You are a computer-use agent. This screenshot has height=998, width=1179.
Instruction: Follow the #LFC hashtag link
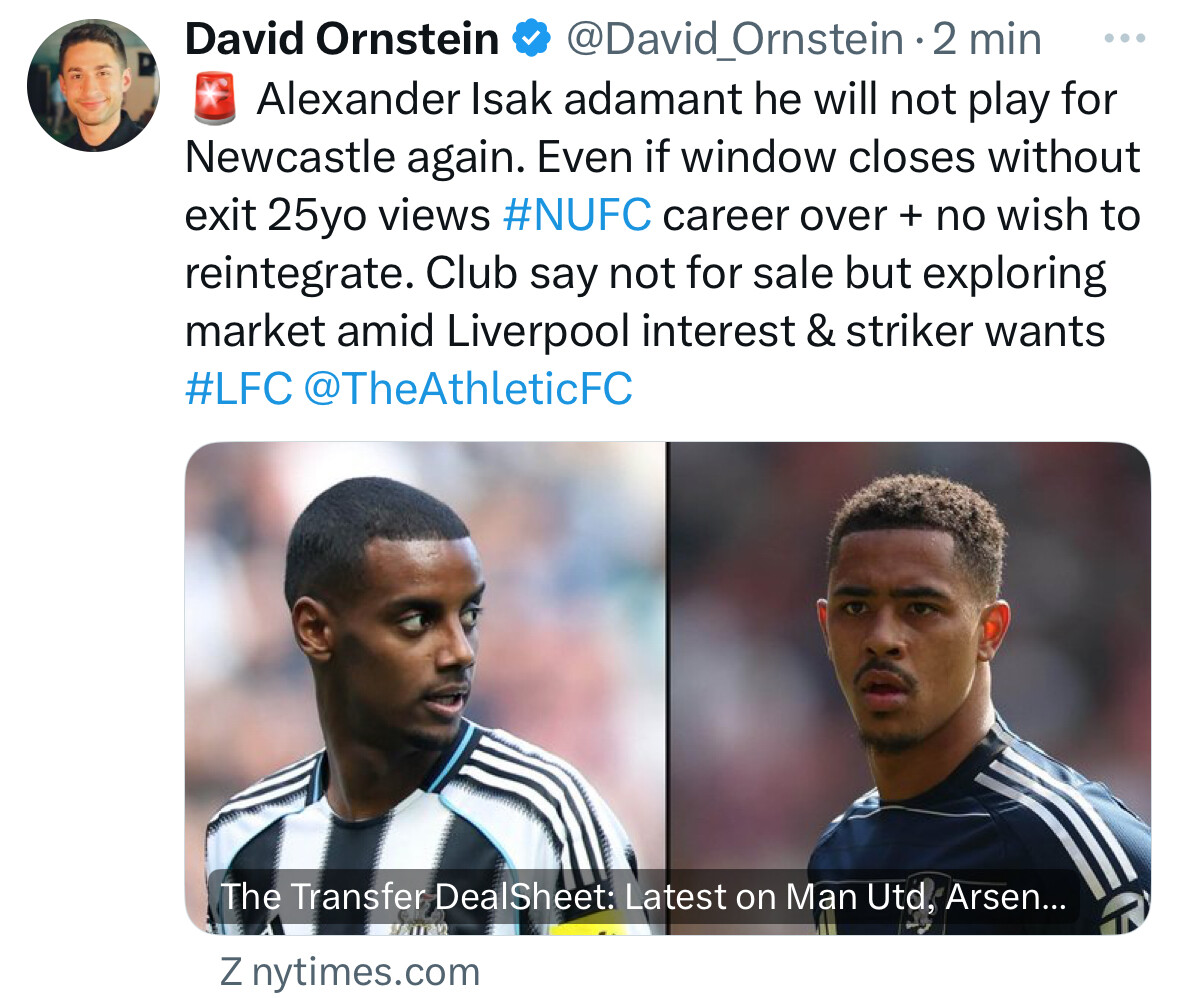pyautogui.click(x=238, y=389)
